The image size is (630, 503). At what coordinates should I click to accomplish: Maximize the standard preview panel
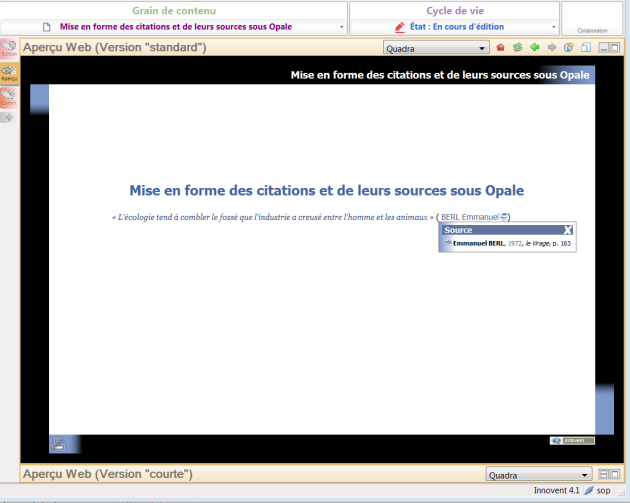(x=615, y=47)
